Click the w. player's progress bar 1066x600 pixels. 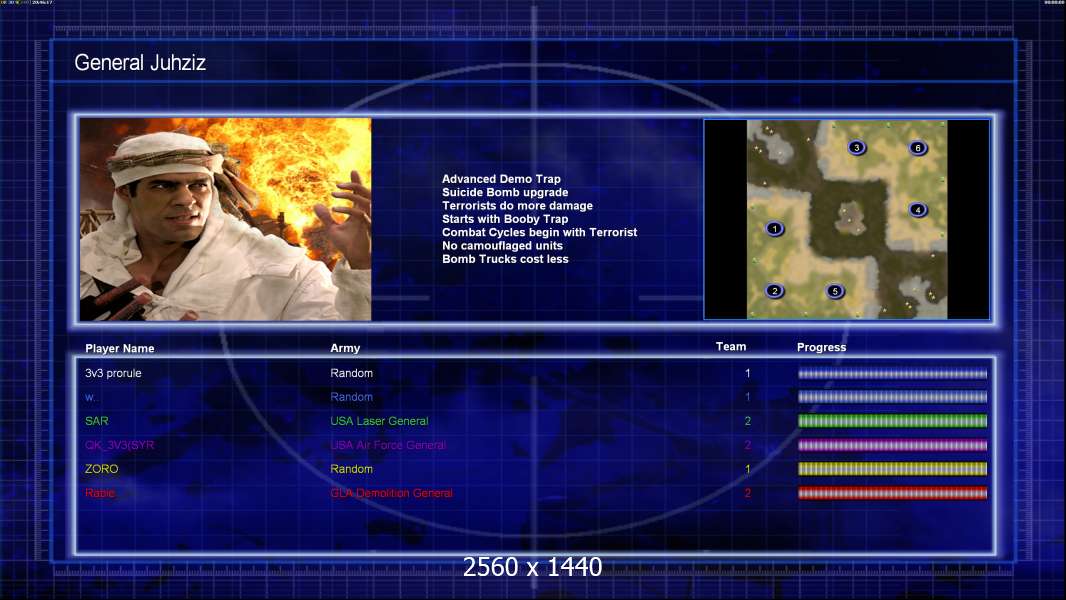[893, 397]
